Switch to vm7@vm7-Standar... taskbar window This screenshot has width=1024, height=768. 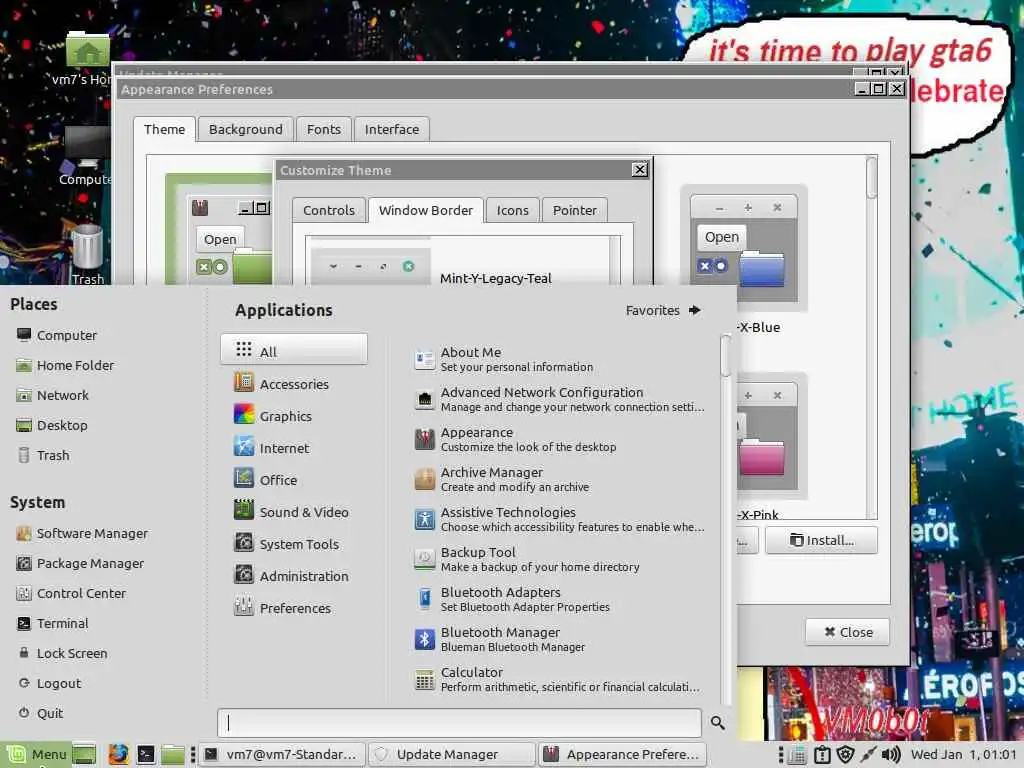coord(281,754)
